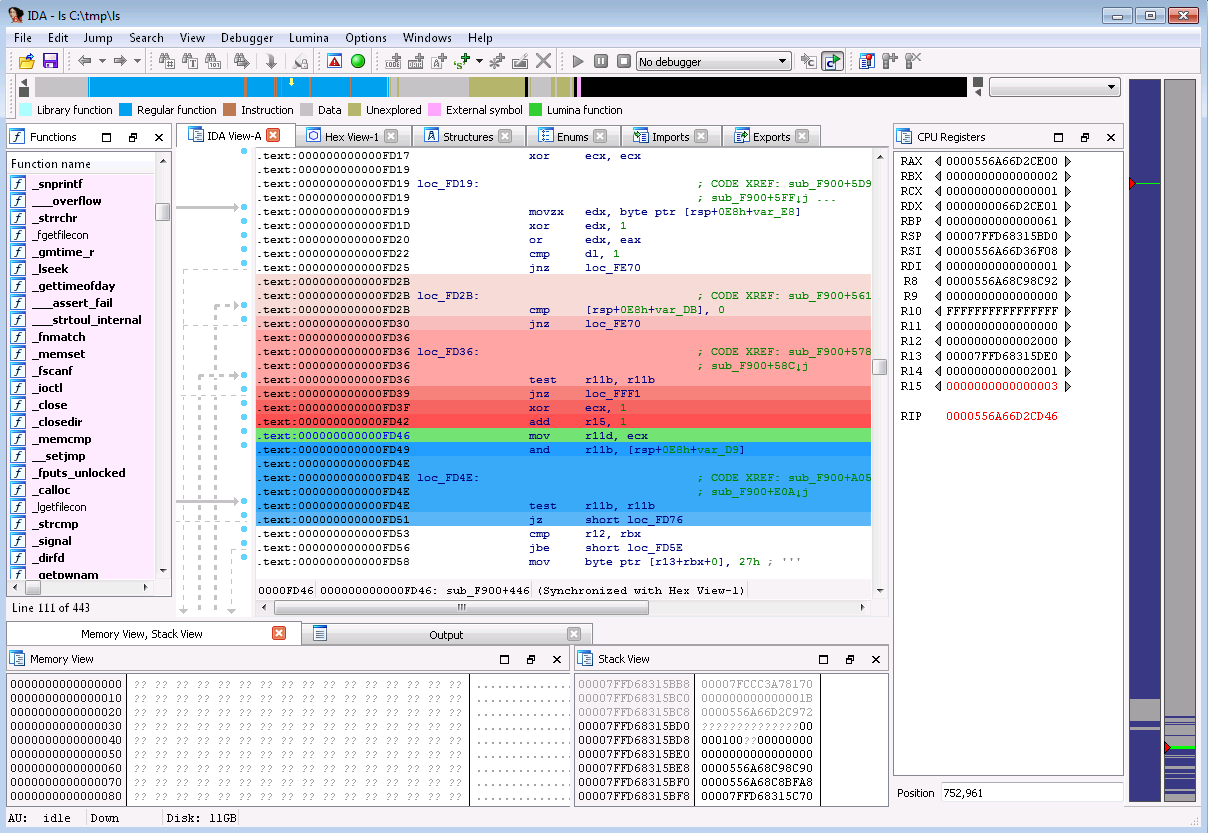Open the Debugger menu

[x=247, y=38]
